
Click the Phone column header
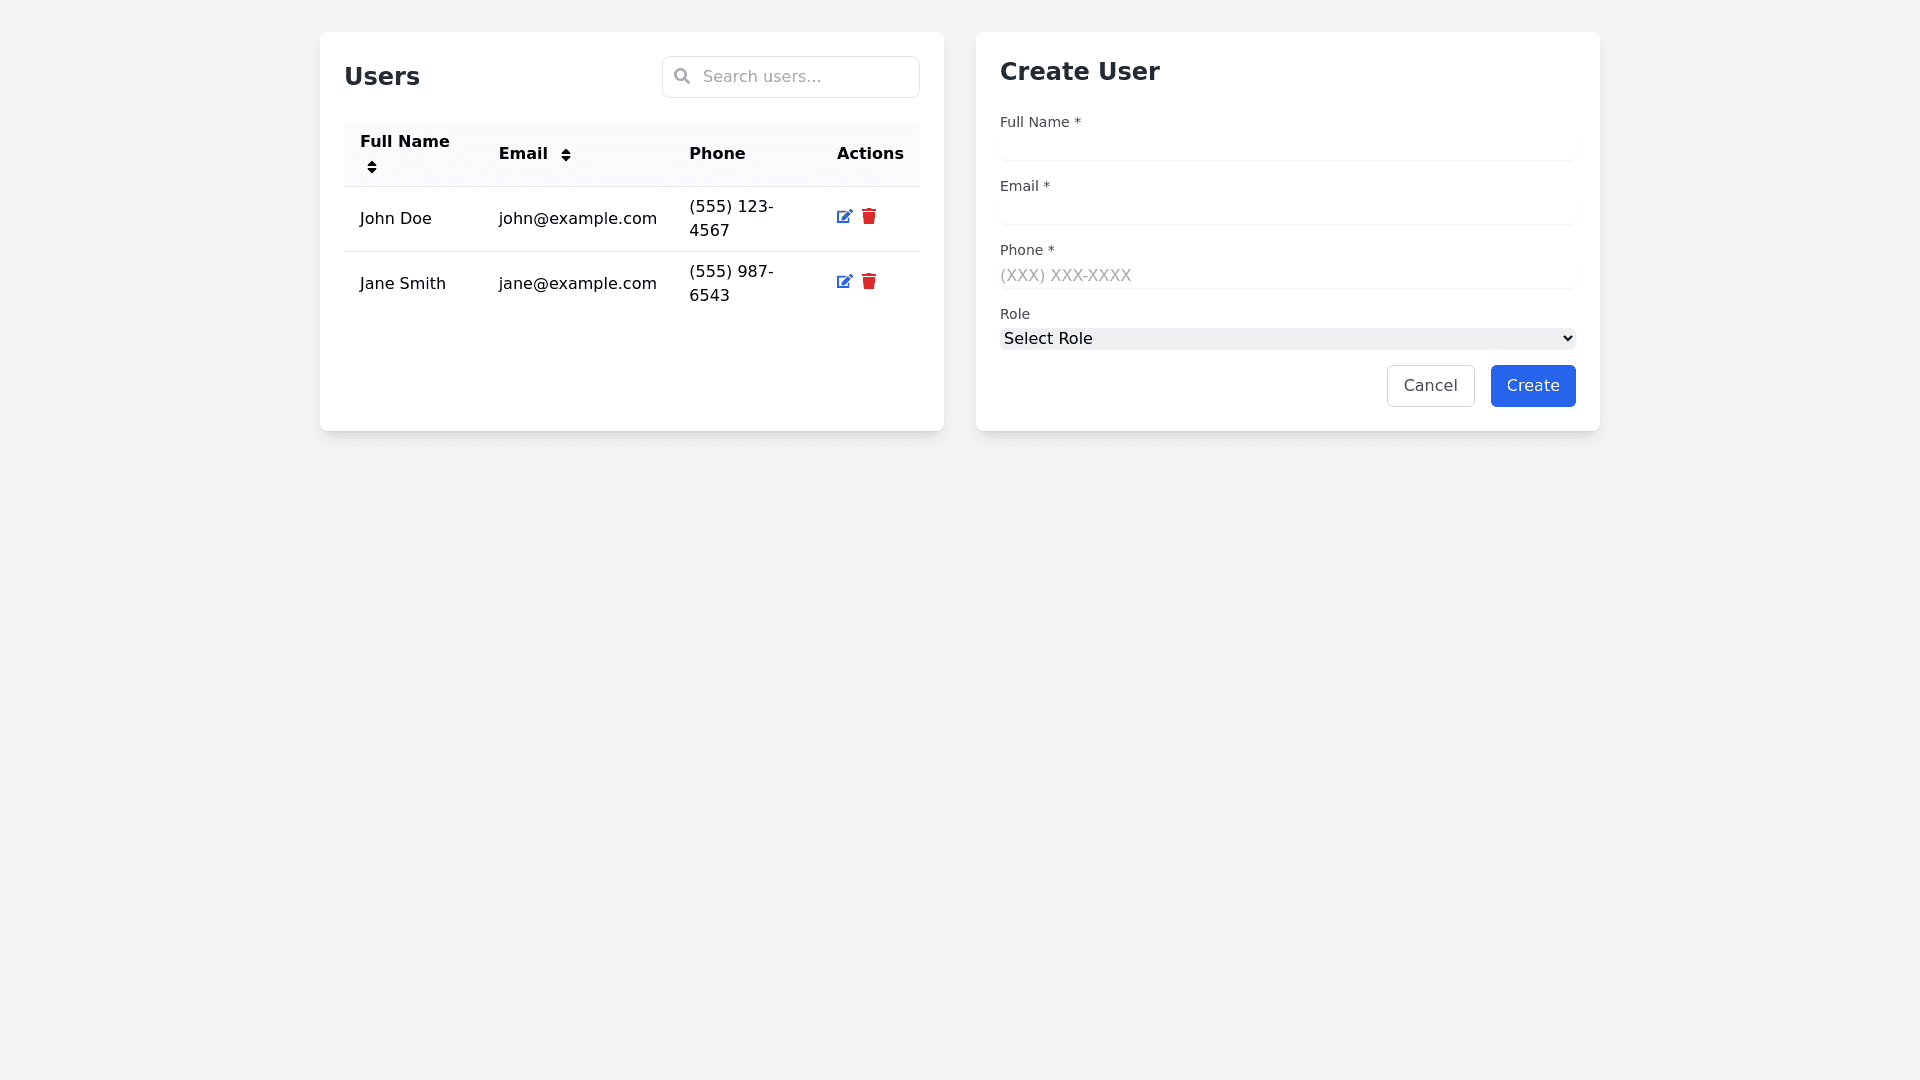pos(717,154)
